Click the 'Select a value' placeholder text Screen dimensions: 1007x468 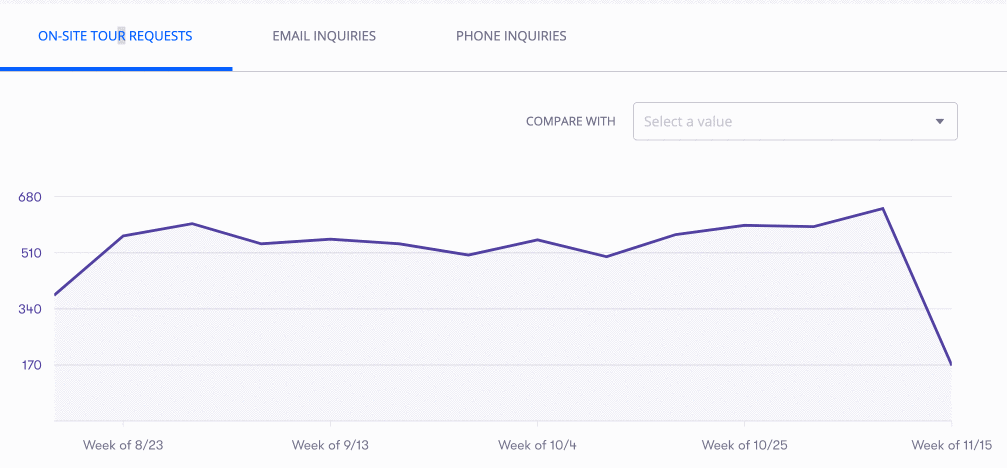[x=688, y=121]
